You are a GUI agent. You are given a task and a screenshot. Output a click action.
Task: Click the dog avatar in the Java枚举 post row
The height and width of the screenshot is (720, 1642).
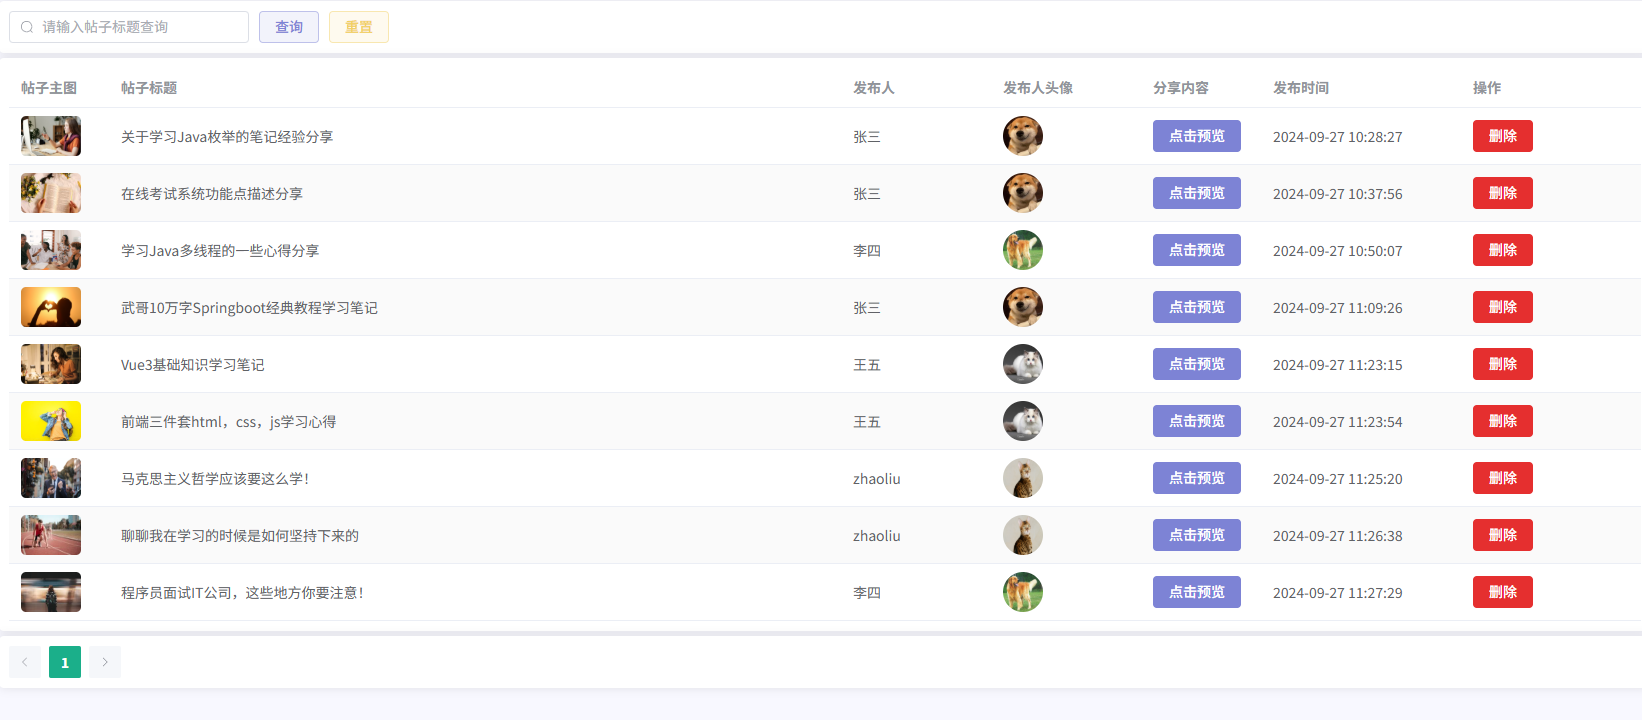[x=1023, y=136]
